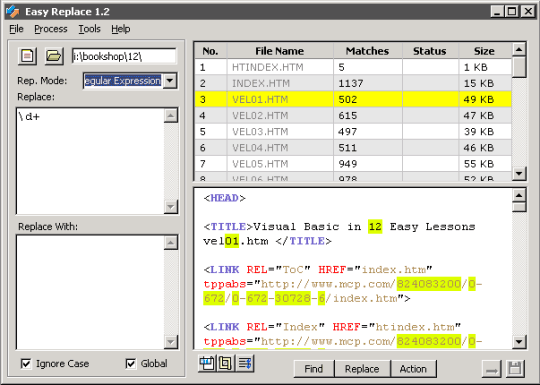Click the floppy disk save icon
The height and width of the screenshot is (385, 540).
coord(516,369)
